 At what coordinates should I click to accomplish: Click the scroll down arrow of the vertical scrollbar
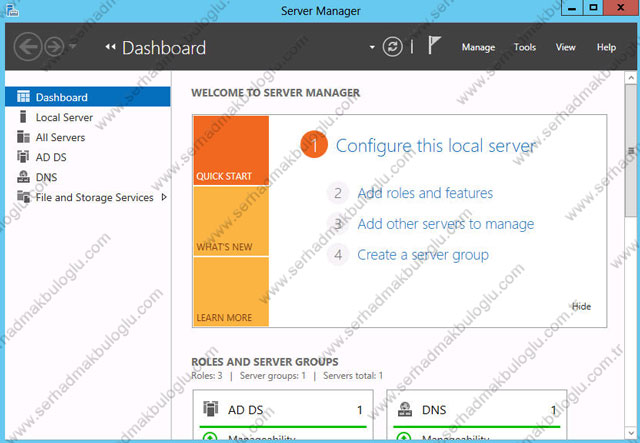coord(631,434)
